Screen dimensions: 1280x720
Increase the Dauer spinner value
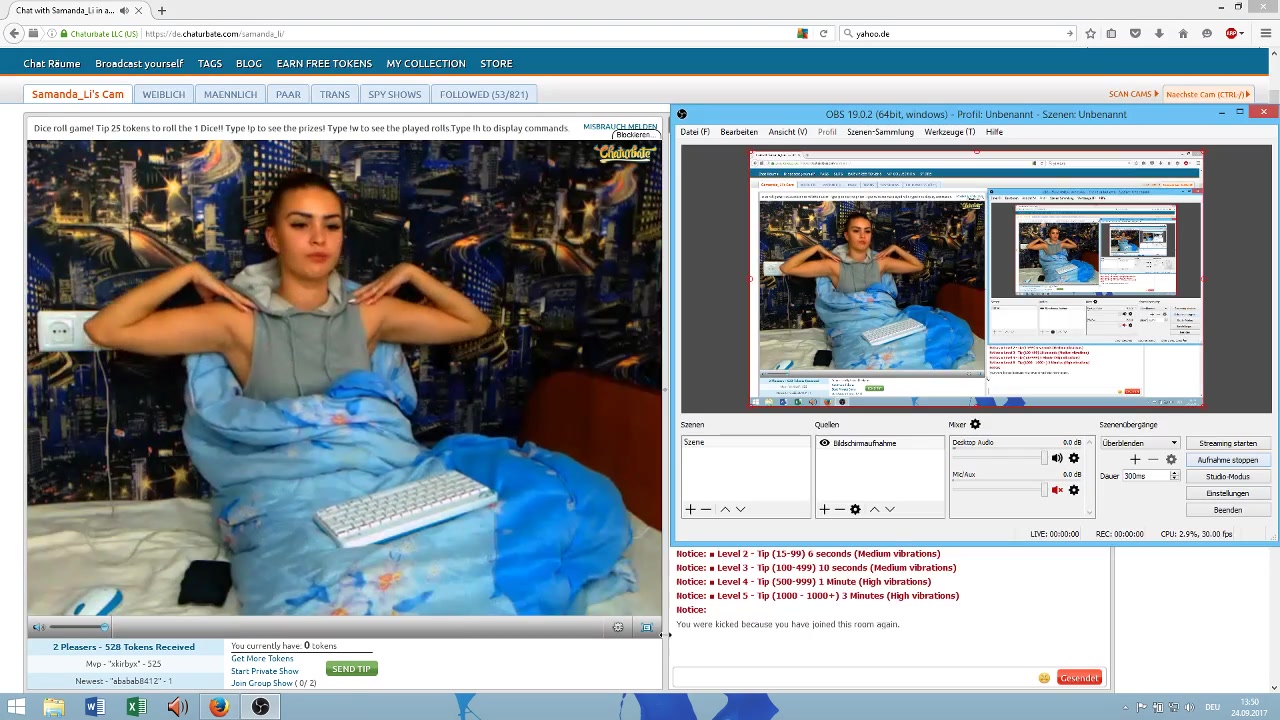1174,474
